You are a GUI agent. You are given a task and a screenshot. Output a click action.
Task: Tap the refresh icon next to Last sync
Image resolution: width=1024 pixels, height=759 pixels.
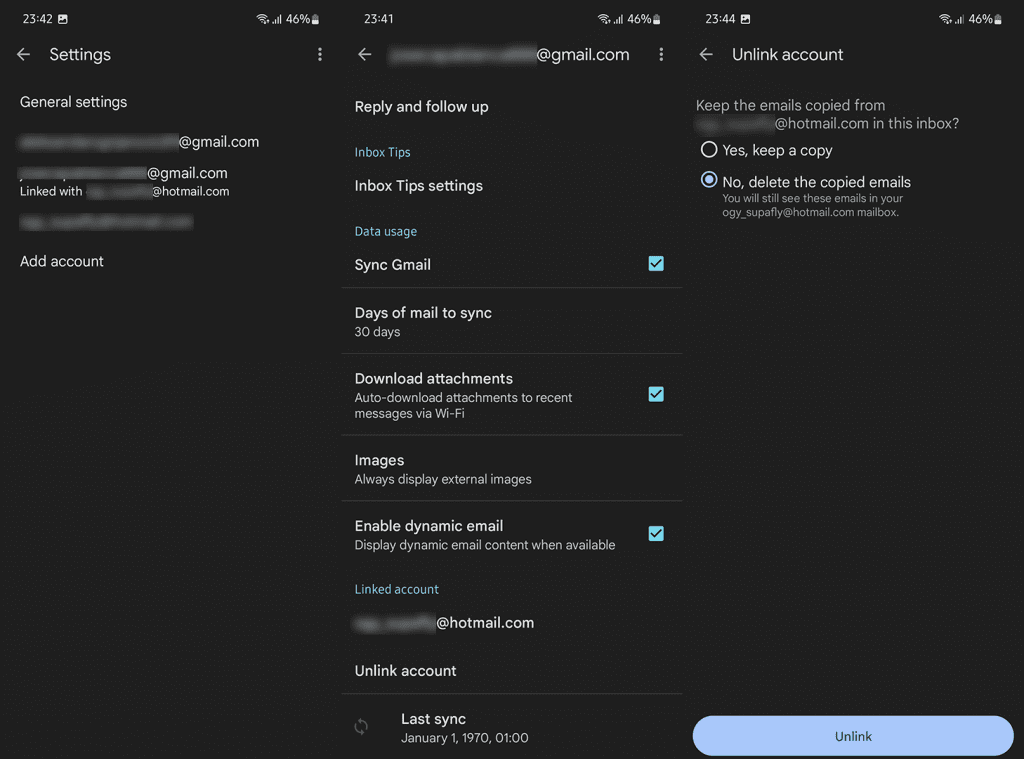click(x=361, y=727)
